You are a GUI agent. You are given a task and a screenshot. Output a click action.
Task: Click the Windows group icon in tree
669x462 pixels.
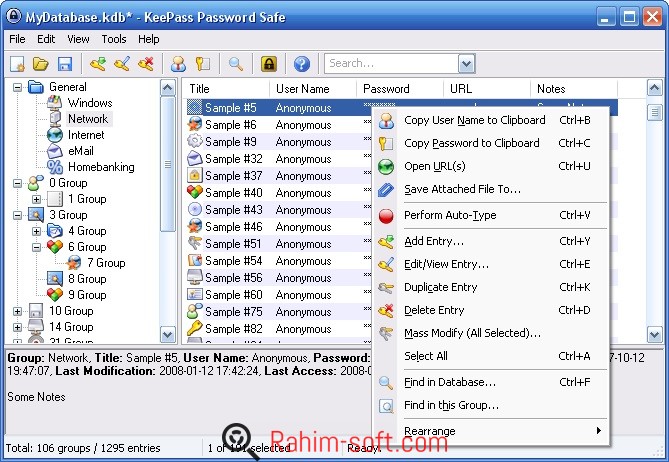55,103
